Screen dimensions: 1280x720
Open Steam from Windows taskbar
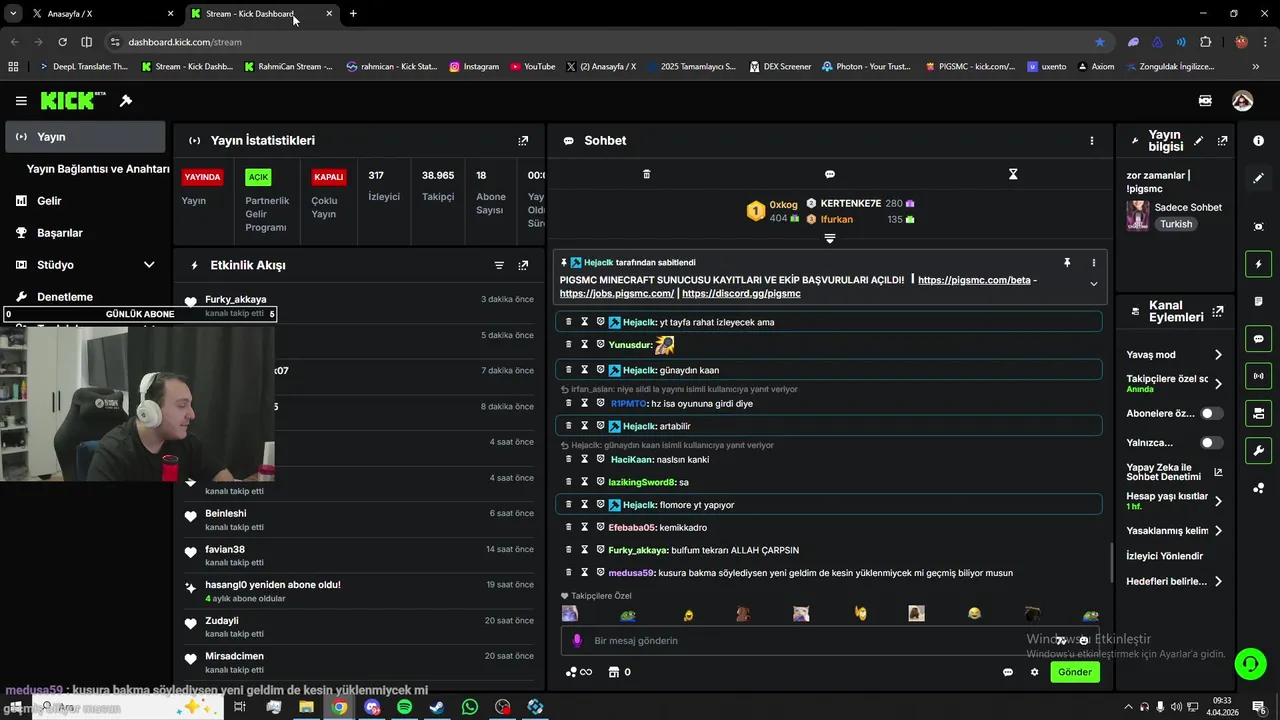pos(437,707)
